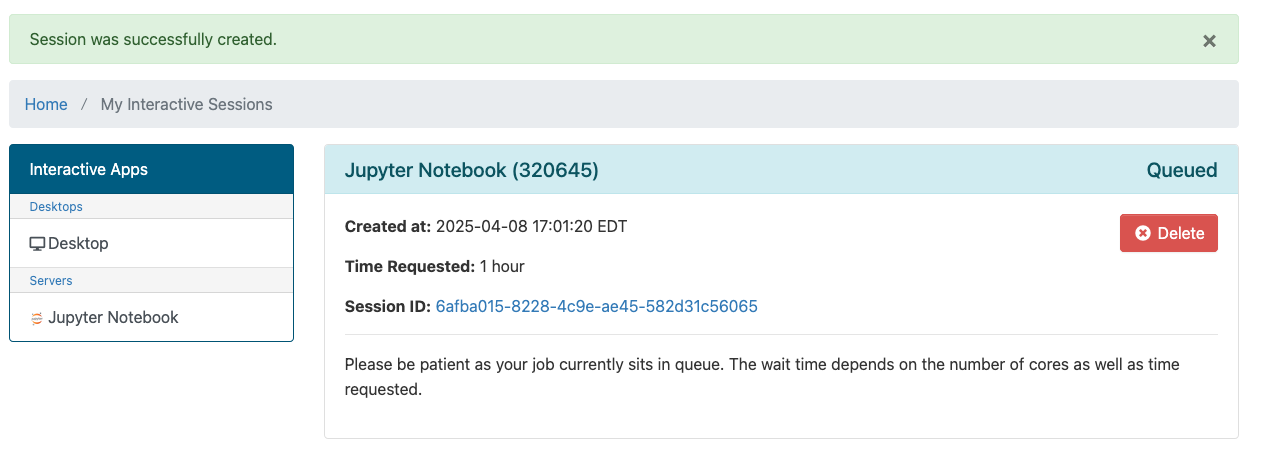The image size is (1267, 464).
Task: Click My Interactive Sessions breadcrumb text
Action: [186, 104]
